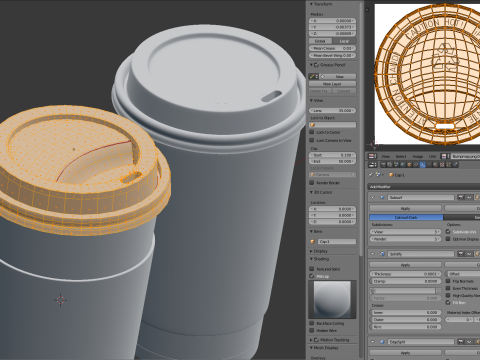Toggle EdgeSplit modifier render visibility

[461, 342]
